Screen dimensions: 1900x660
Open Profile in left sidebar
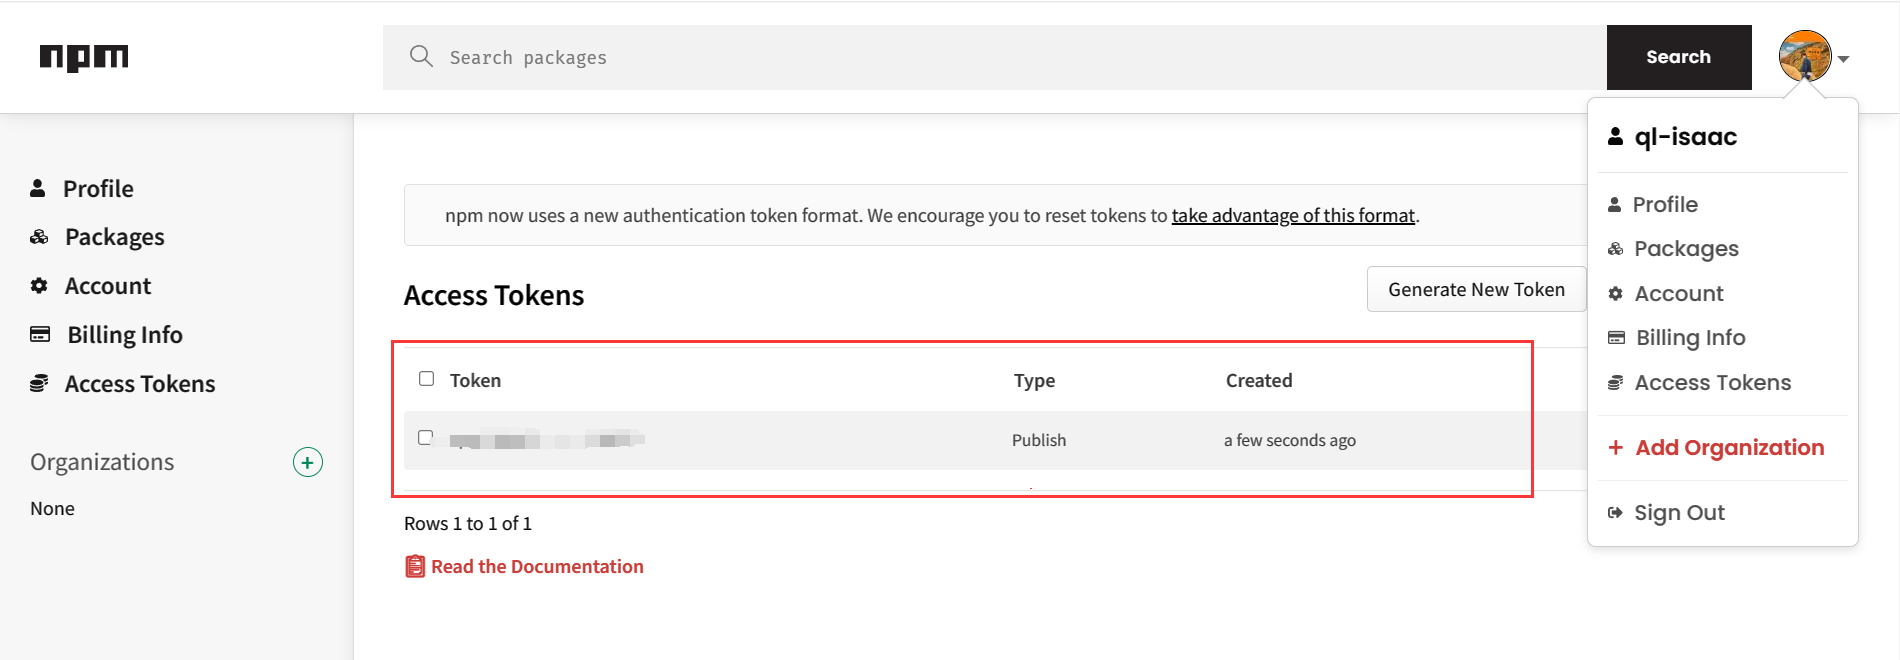98,188
